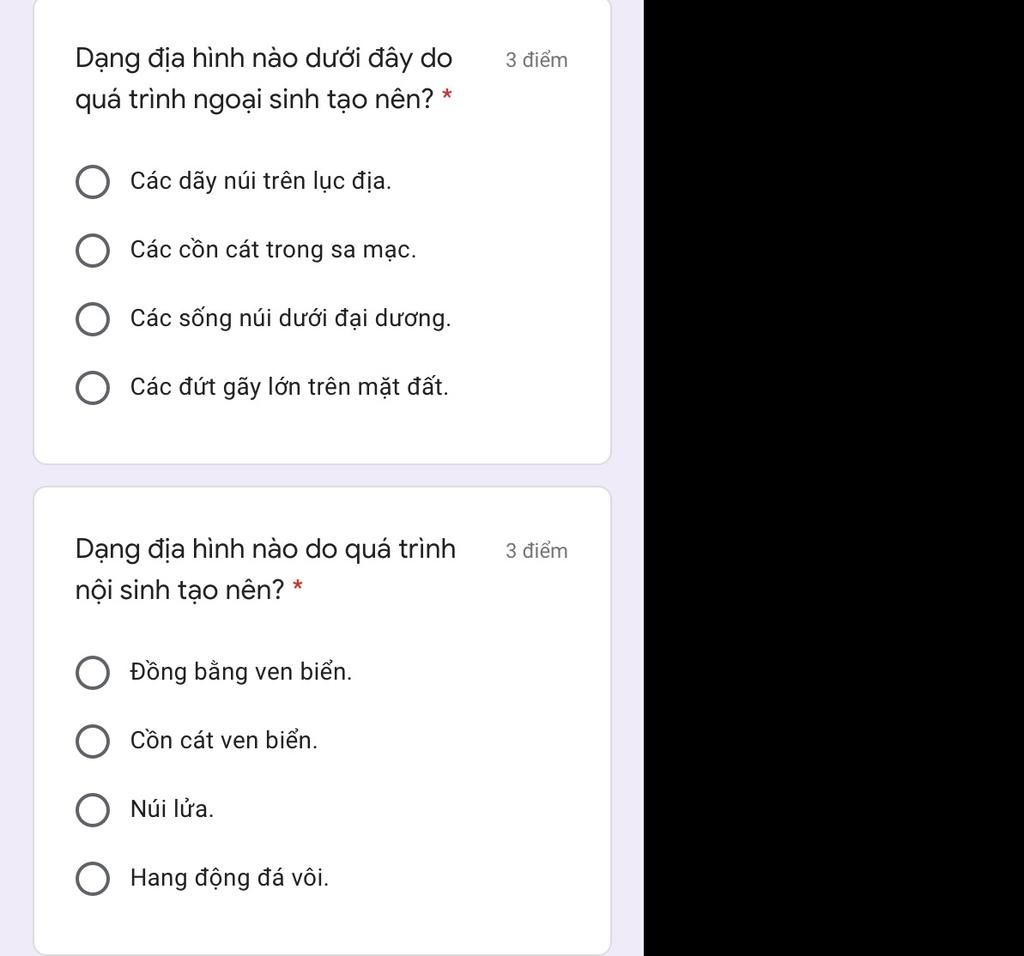Click the answer text "Đồng bằng ven biển."
The height and width of the screenshot is (956, 1024).
point(241,673)
